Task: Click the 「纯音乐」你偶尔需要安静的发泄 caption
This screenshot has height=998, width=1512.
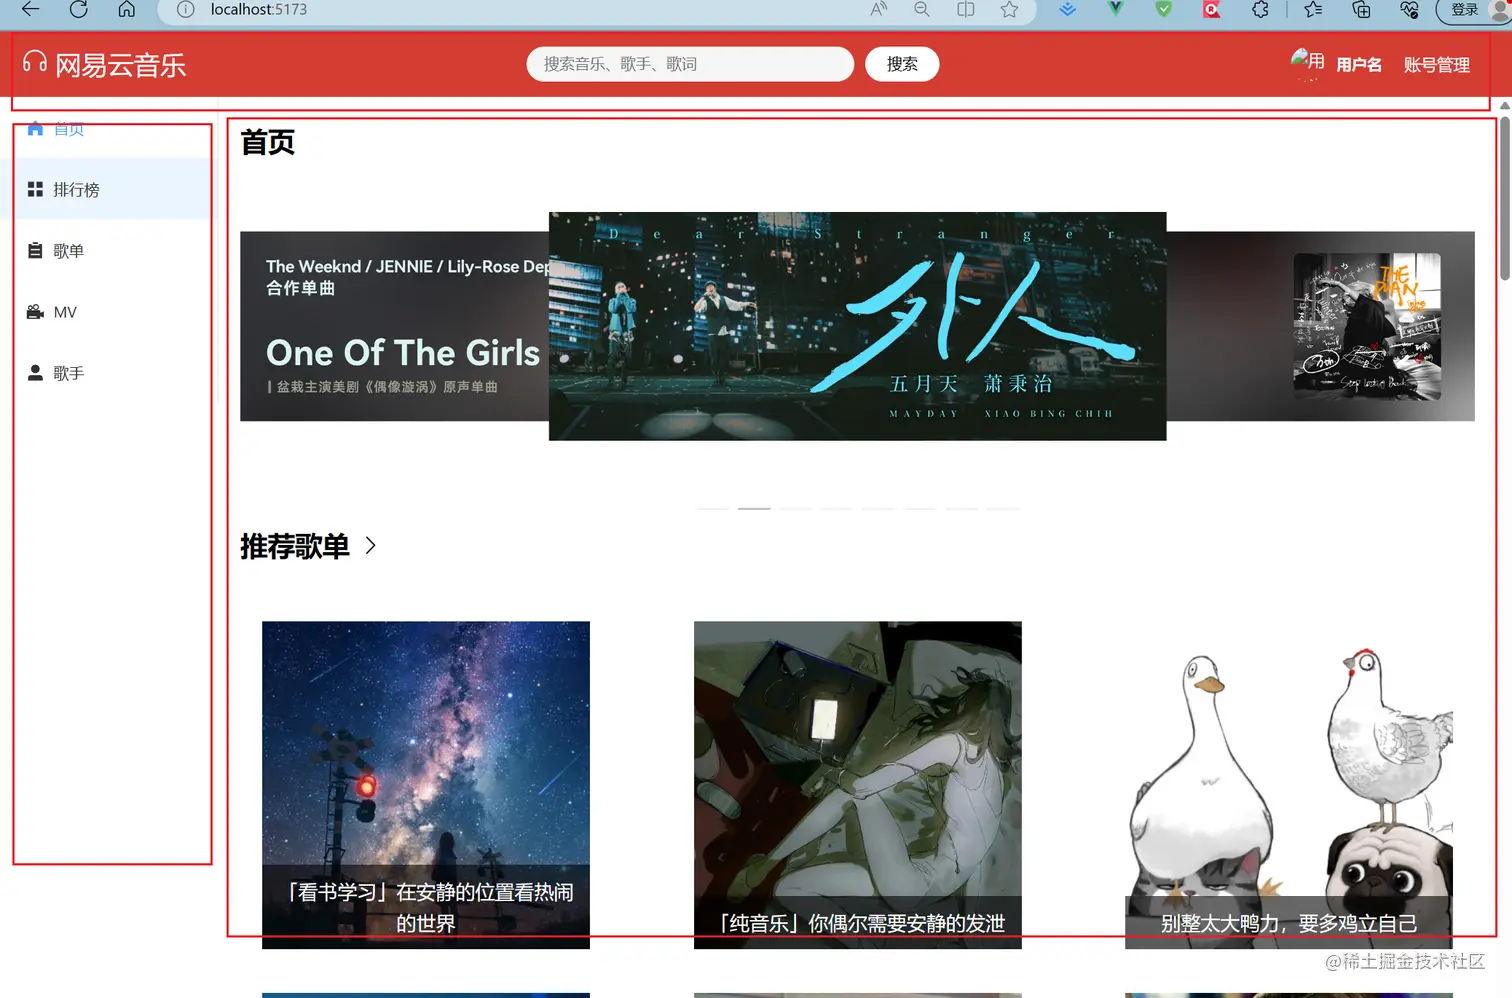Action: tap(858, 923)
